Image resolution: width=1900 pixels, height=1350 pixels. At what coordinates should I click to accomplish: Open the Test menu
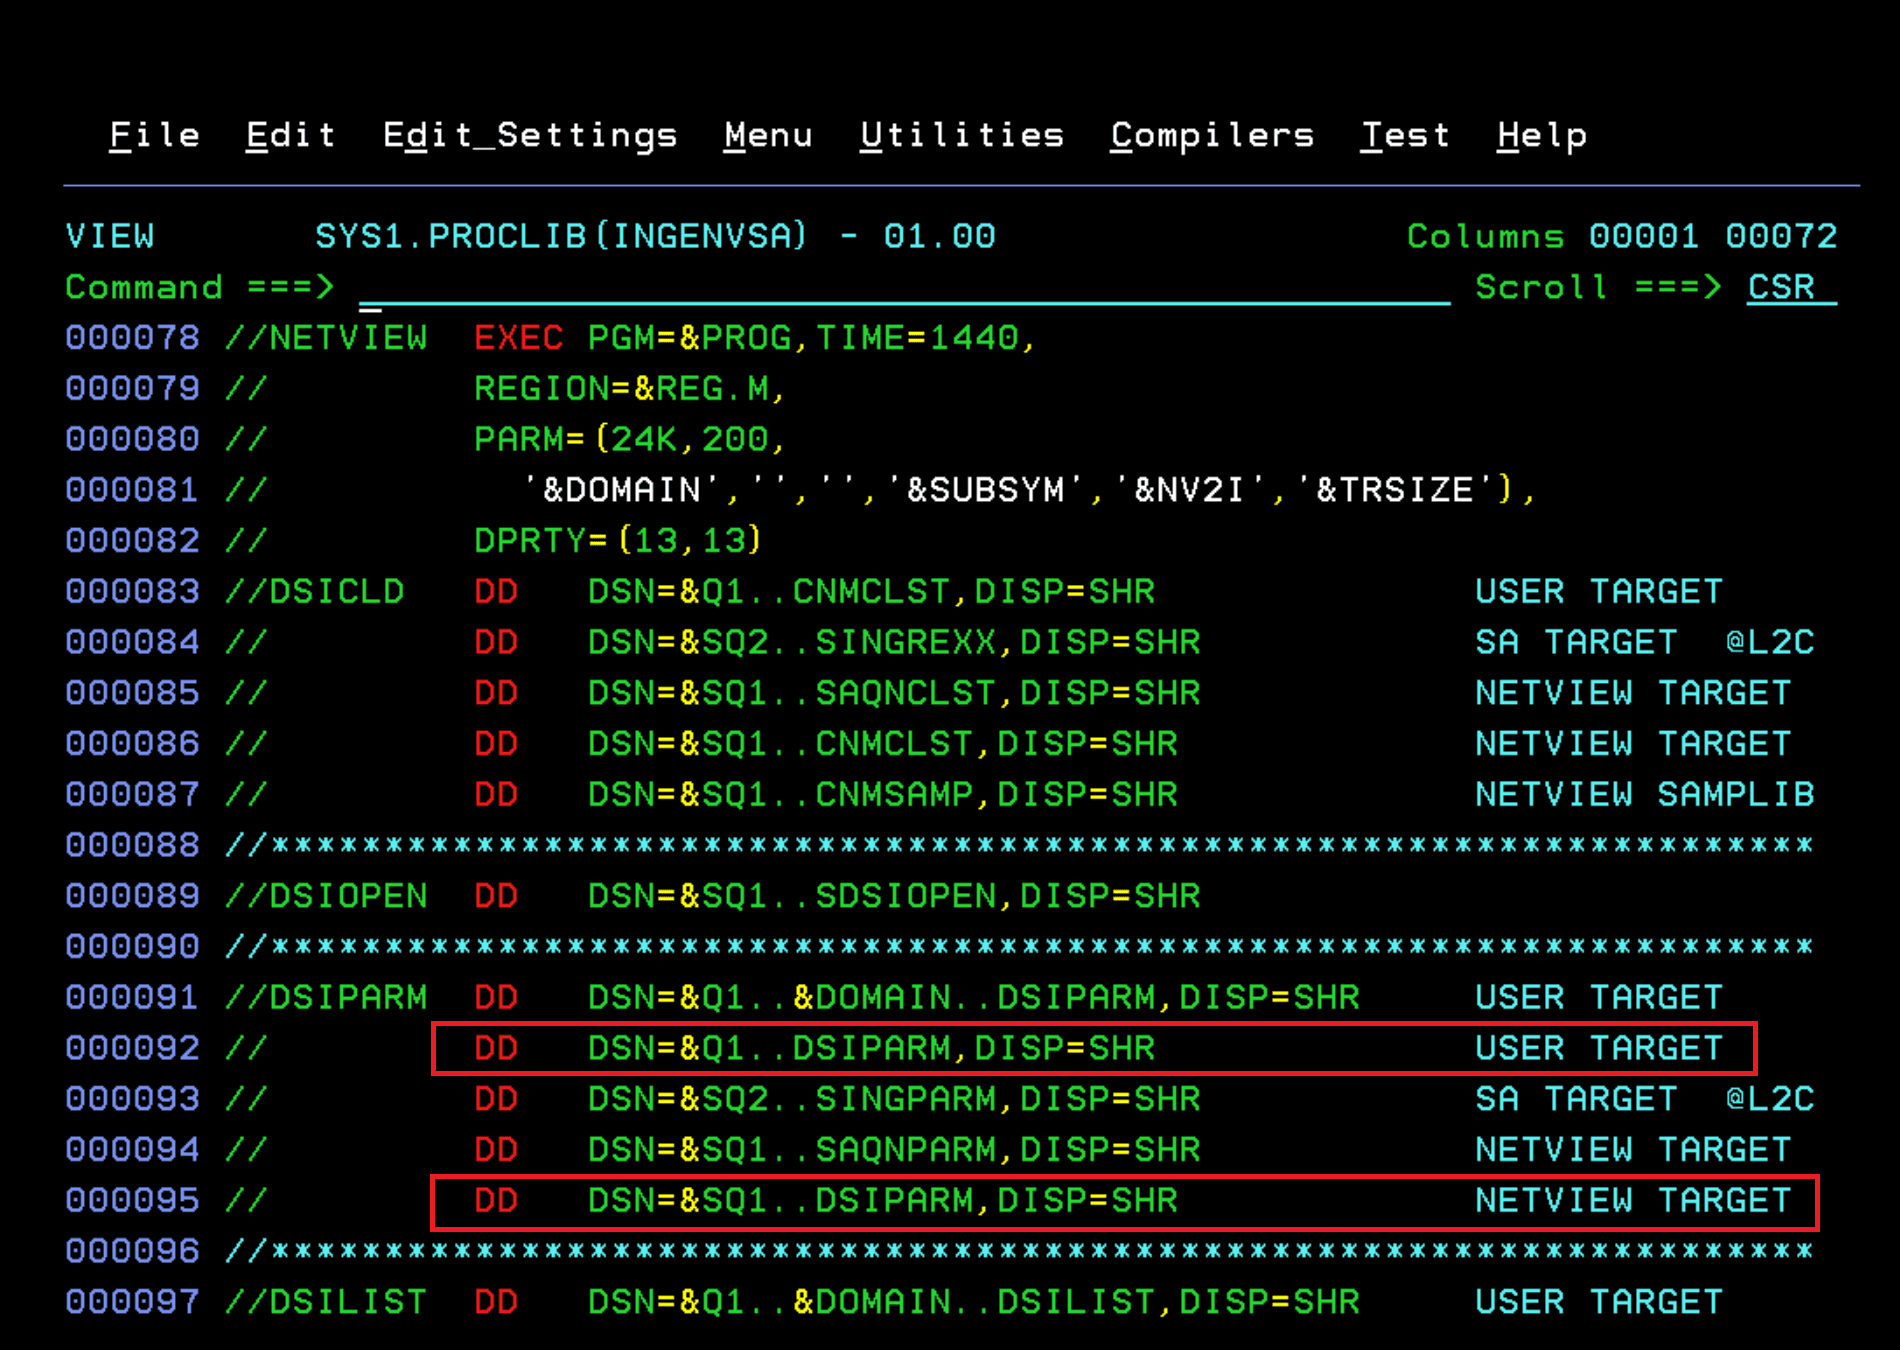(1406, 135)
